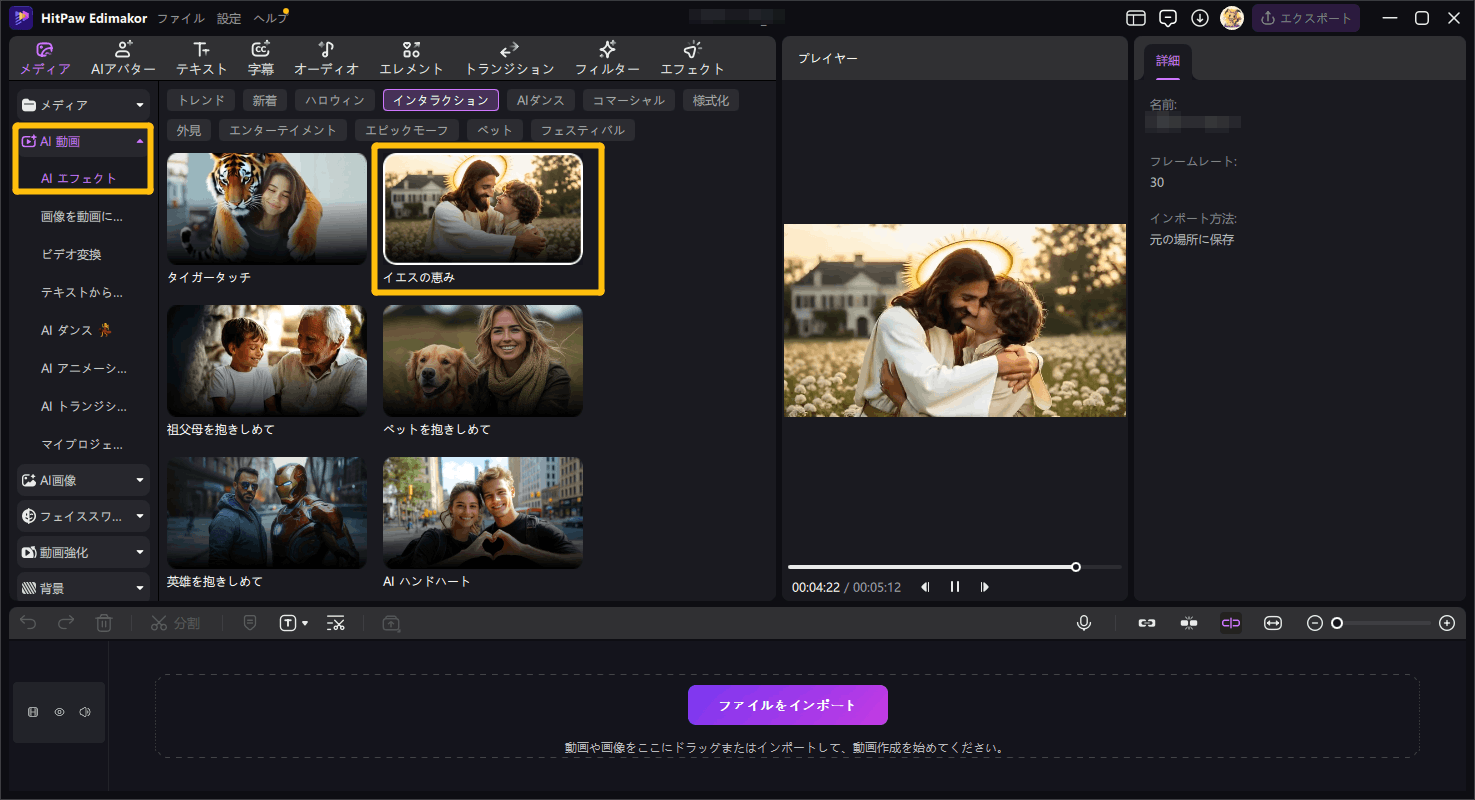The width and height of the screenshot is (1475, 800).
Task: Open the layout switch icon in title bar
Action: [x=1135, y=18]
